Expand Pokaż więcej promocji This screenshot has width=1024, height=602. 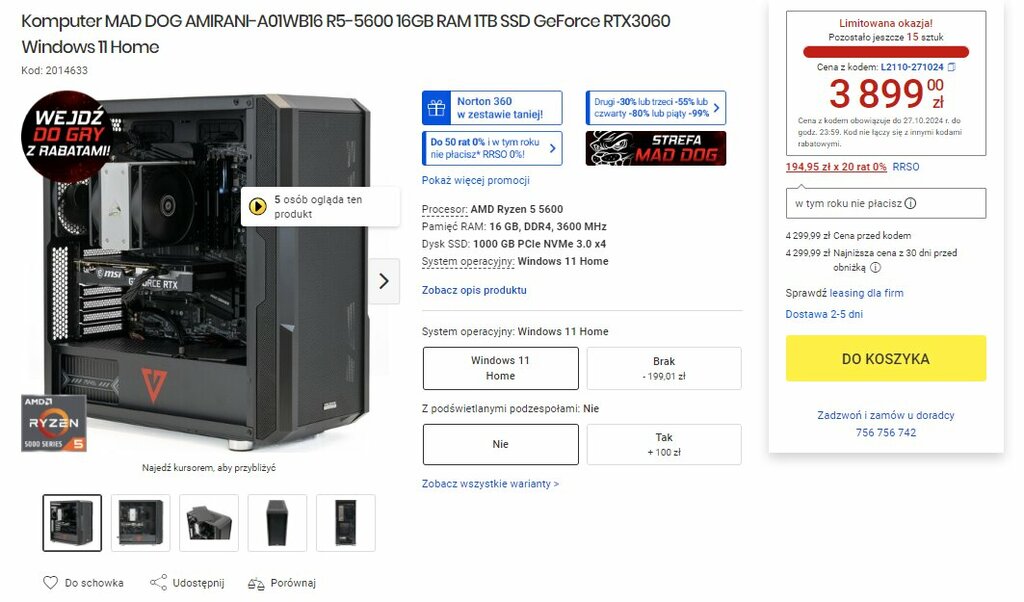pyautogui.click(x=475, y=180)
